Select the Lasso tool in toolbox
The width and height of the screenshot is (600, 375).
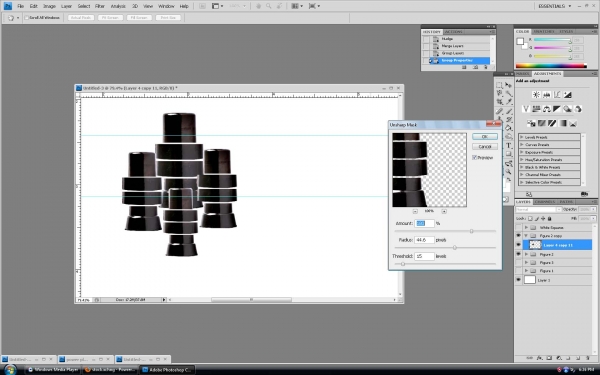click(499, 93)
